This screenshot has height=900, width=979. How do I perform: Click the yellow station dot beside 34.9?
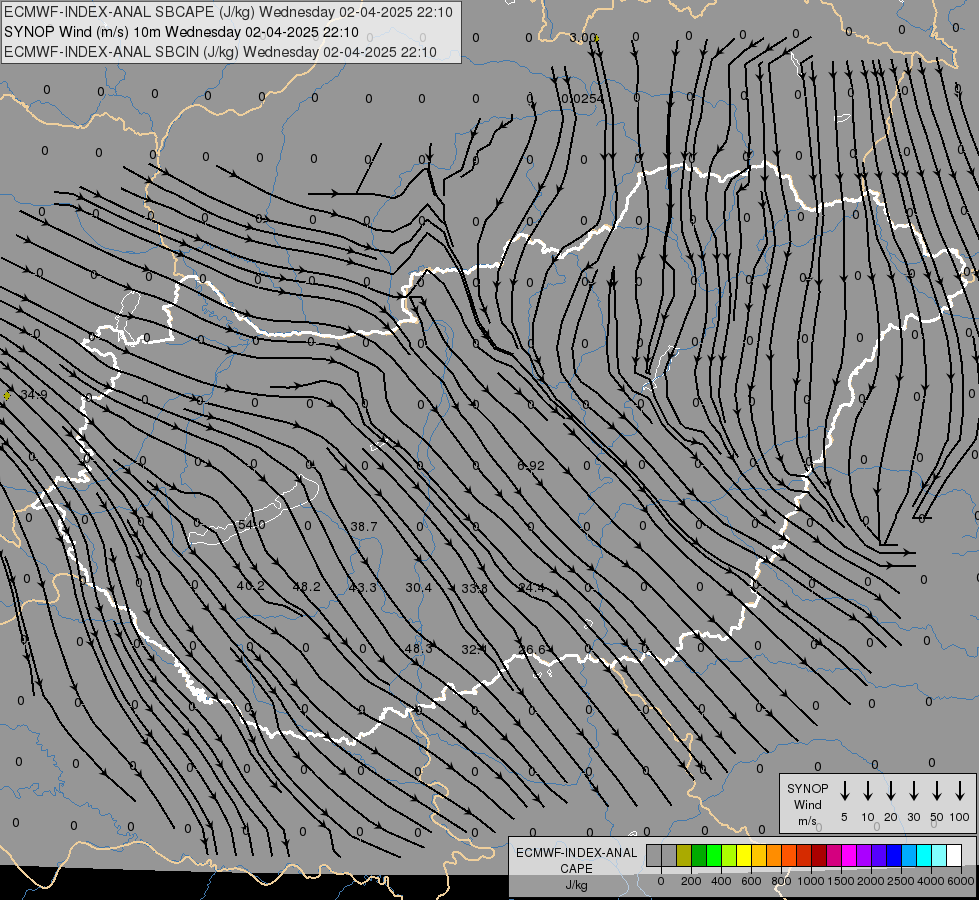[x=7, y=396]
